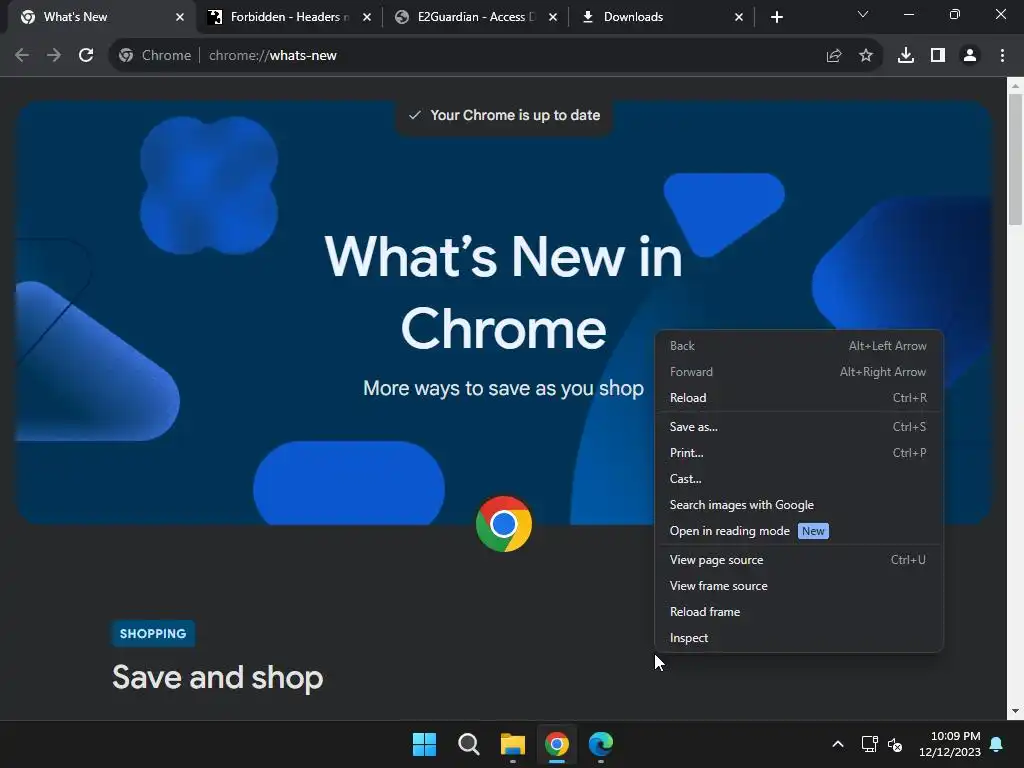The image size is (1024, 768).
Task: Show hidden system tray icons
Action: point(838,744)
